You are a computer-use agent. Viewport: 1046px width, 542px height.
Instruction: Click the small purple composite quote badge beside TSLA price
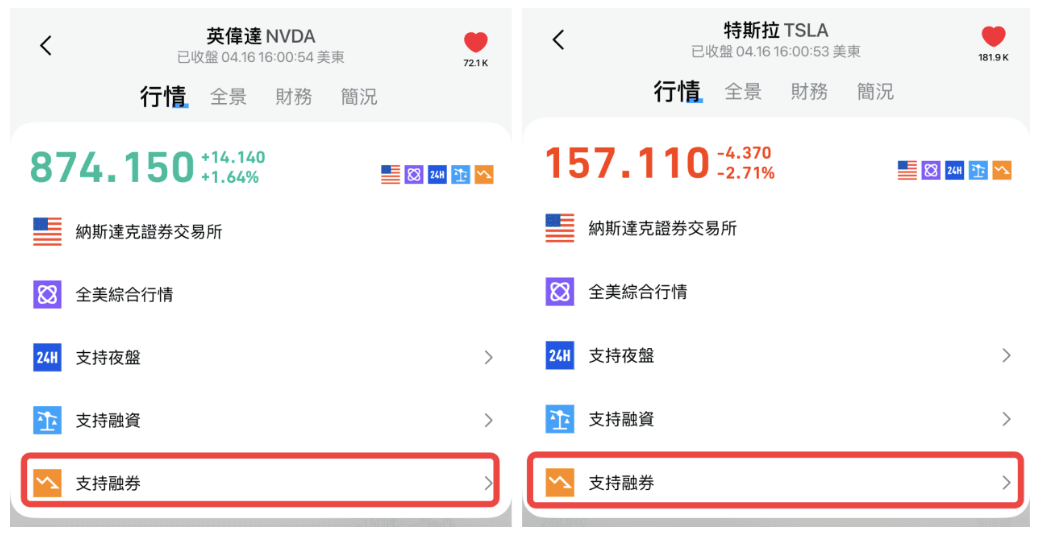[931, 170]
